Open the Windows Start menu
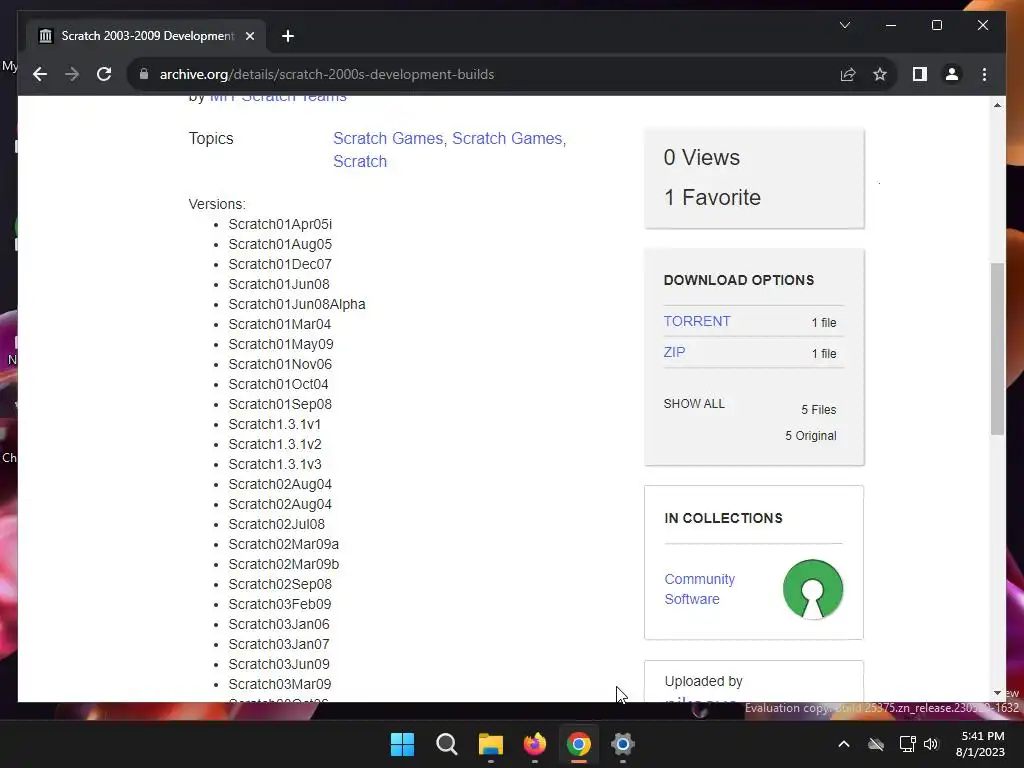Image resolution: width=1024 pixels, height=768 pixels. [402, 744]
